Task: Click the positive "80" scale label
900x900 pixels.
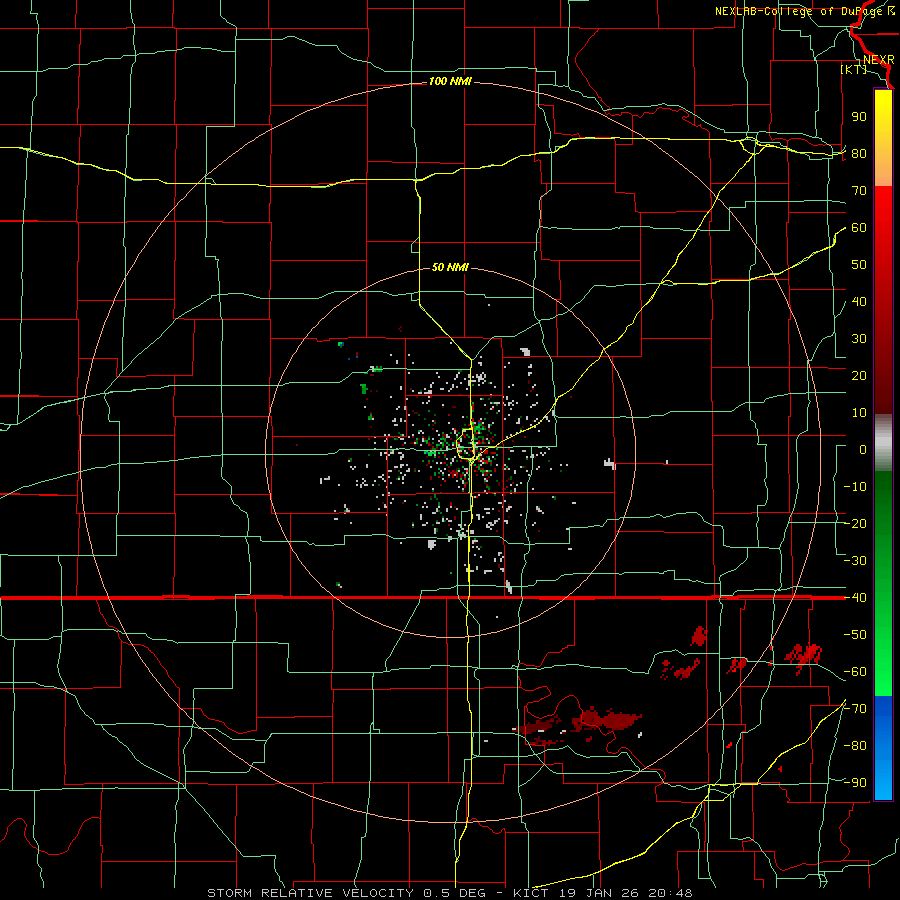Action: coord(859,153)
